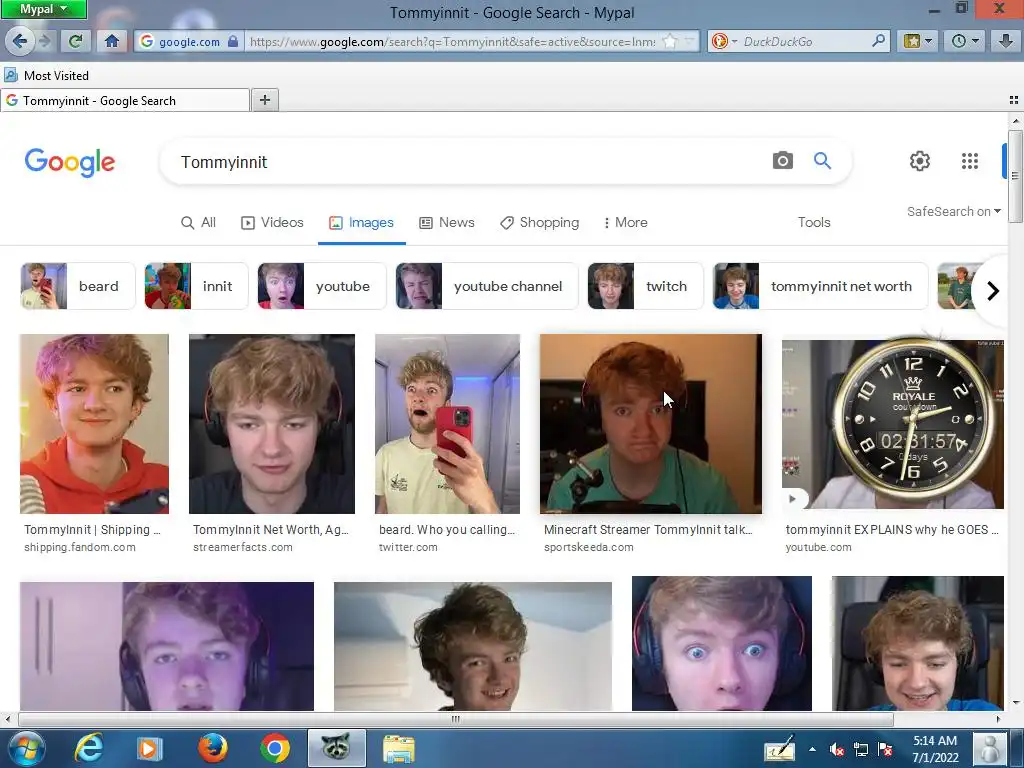Search by image using the camera icon
1024x768 pixels.
782,161
